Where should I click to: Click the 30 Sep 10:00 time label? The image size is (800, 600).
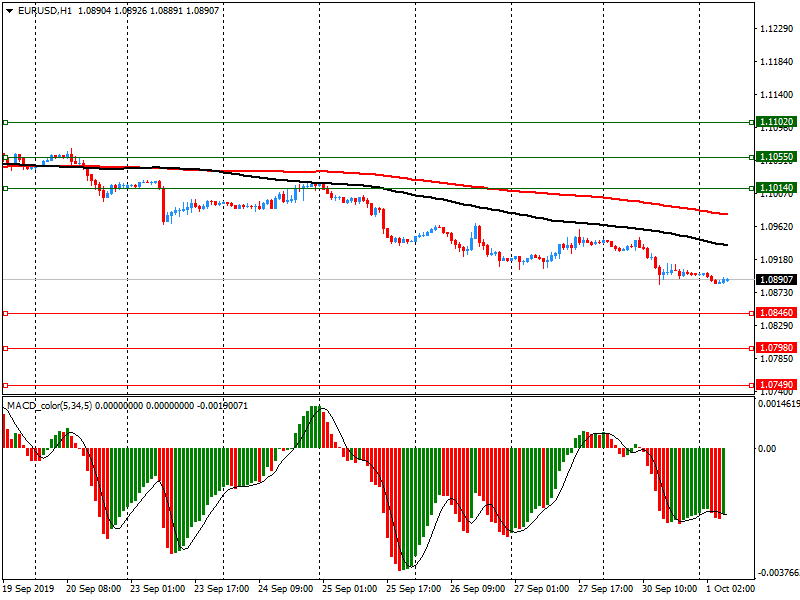coord(669,589)
